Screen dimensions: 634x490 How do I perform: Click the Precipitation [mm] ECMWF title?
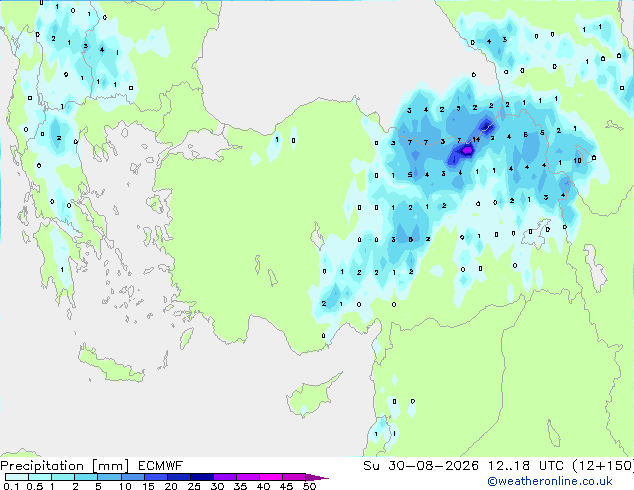(x=92, y=466)
